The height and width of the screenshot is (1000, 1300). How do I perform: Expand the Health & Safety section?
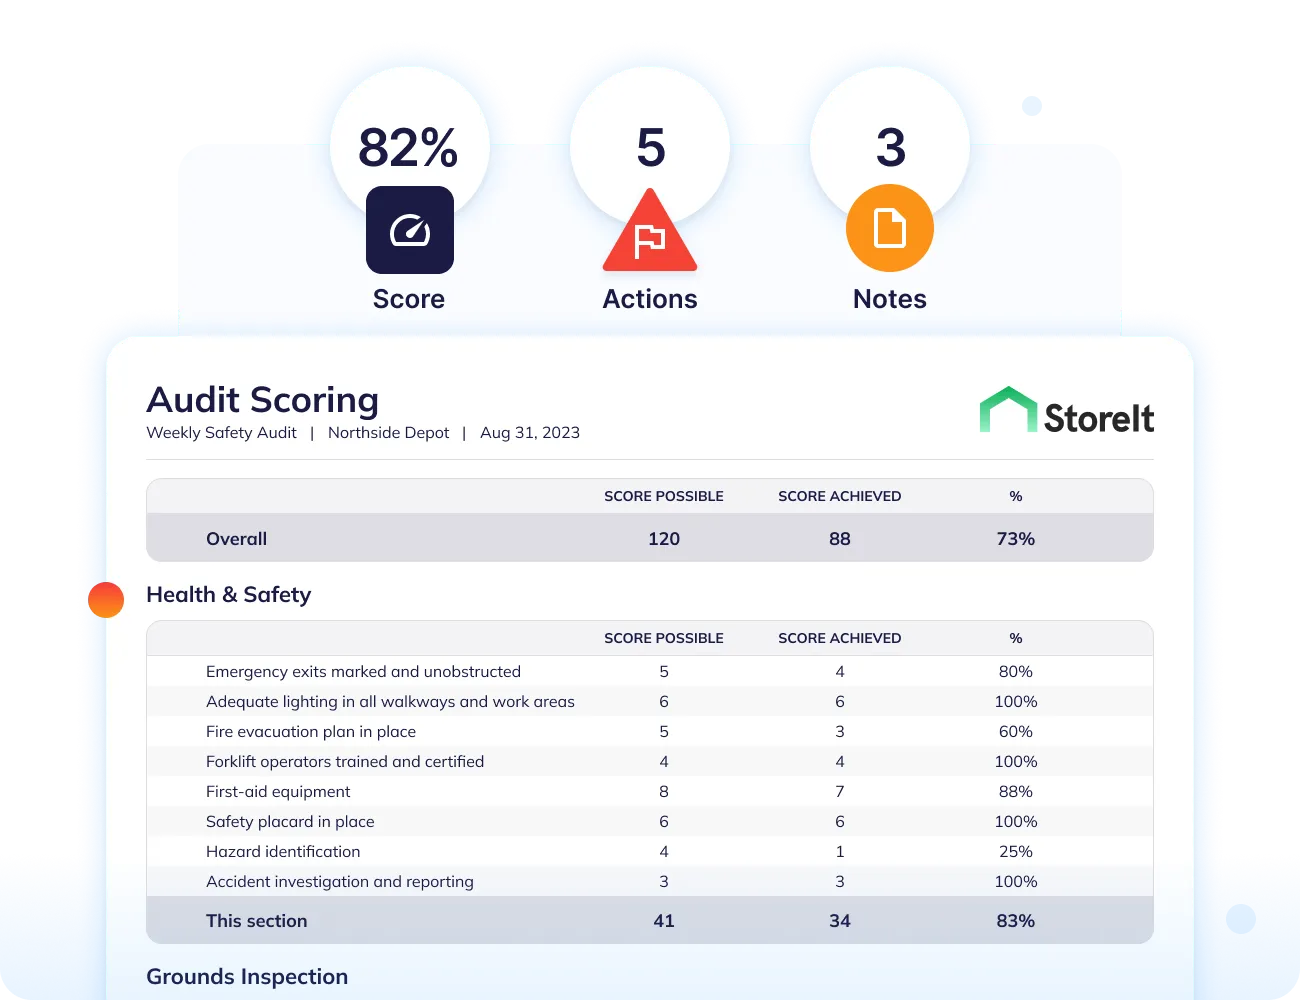(228, 594)
